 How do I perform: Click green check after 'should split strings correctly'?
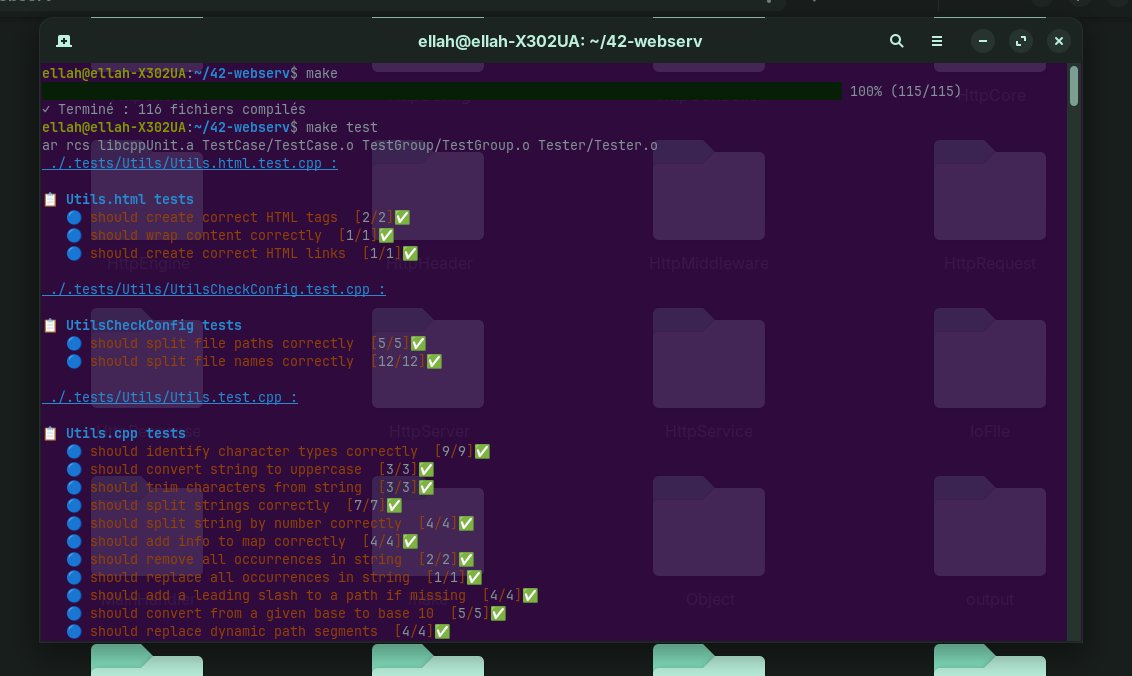pos(394,506)
